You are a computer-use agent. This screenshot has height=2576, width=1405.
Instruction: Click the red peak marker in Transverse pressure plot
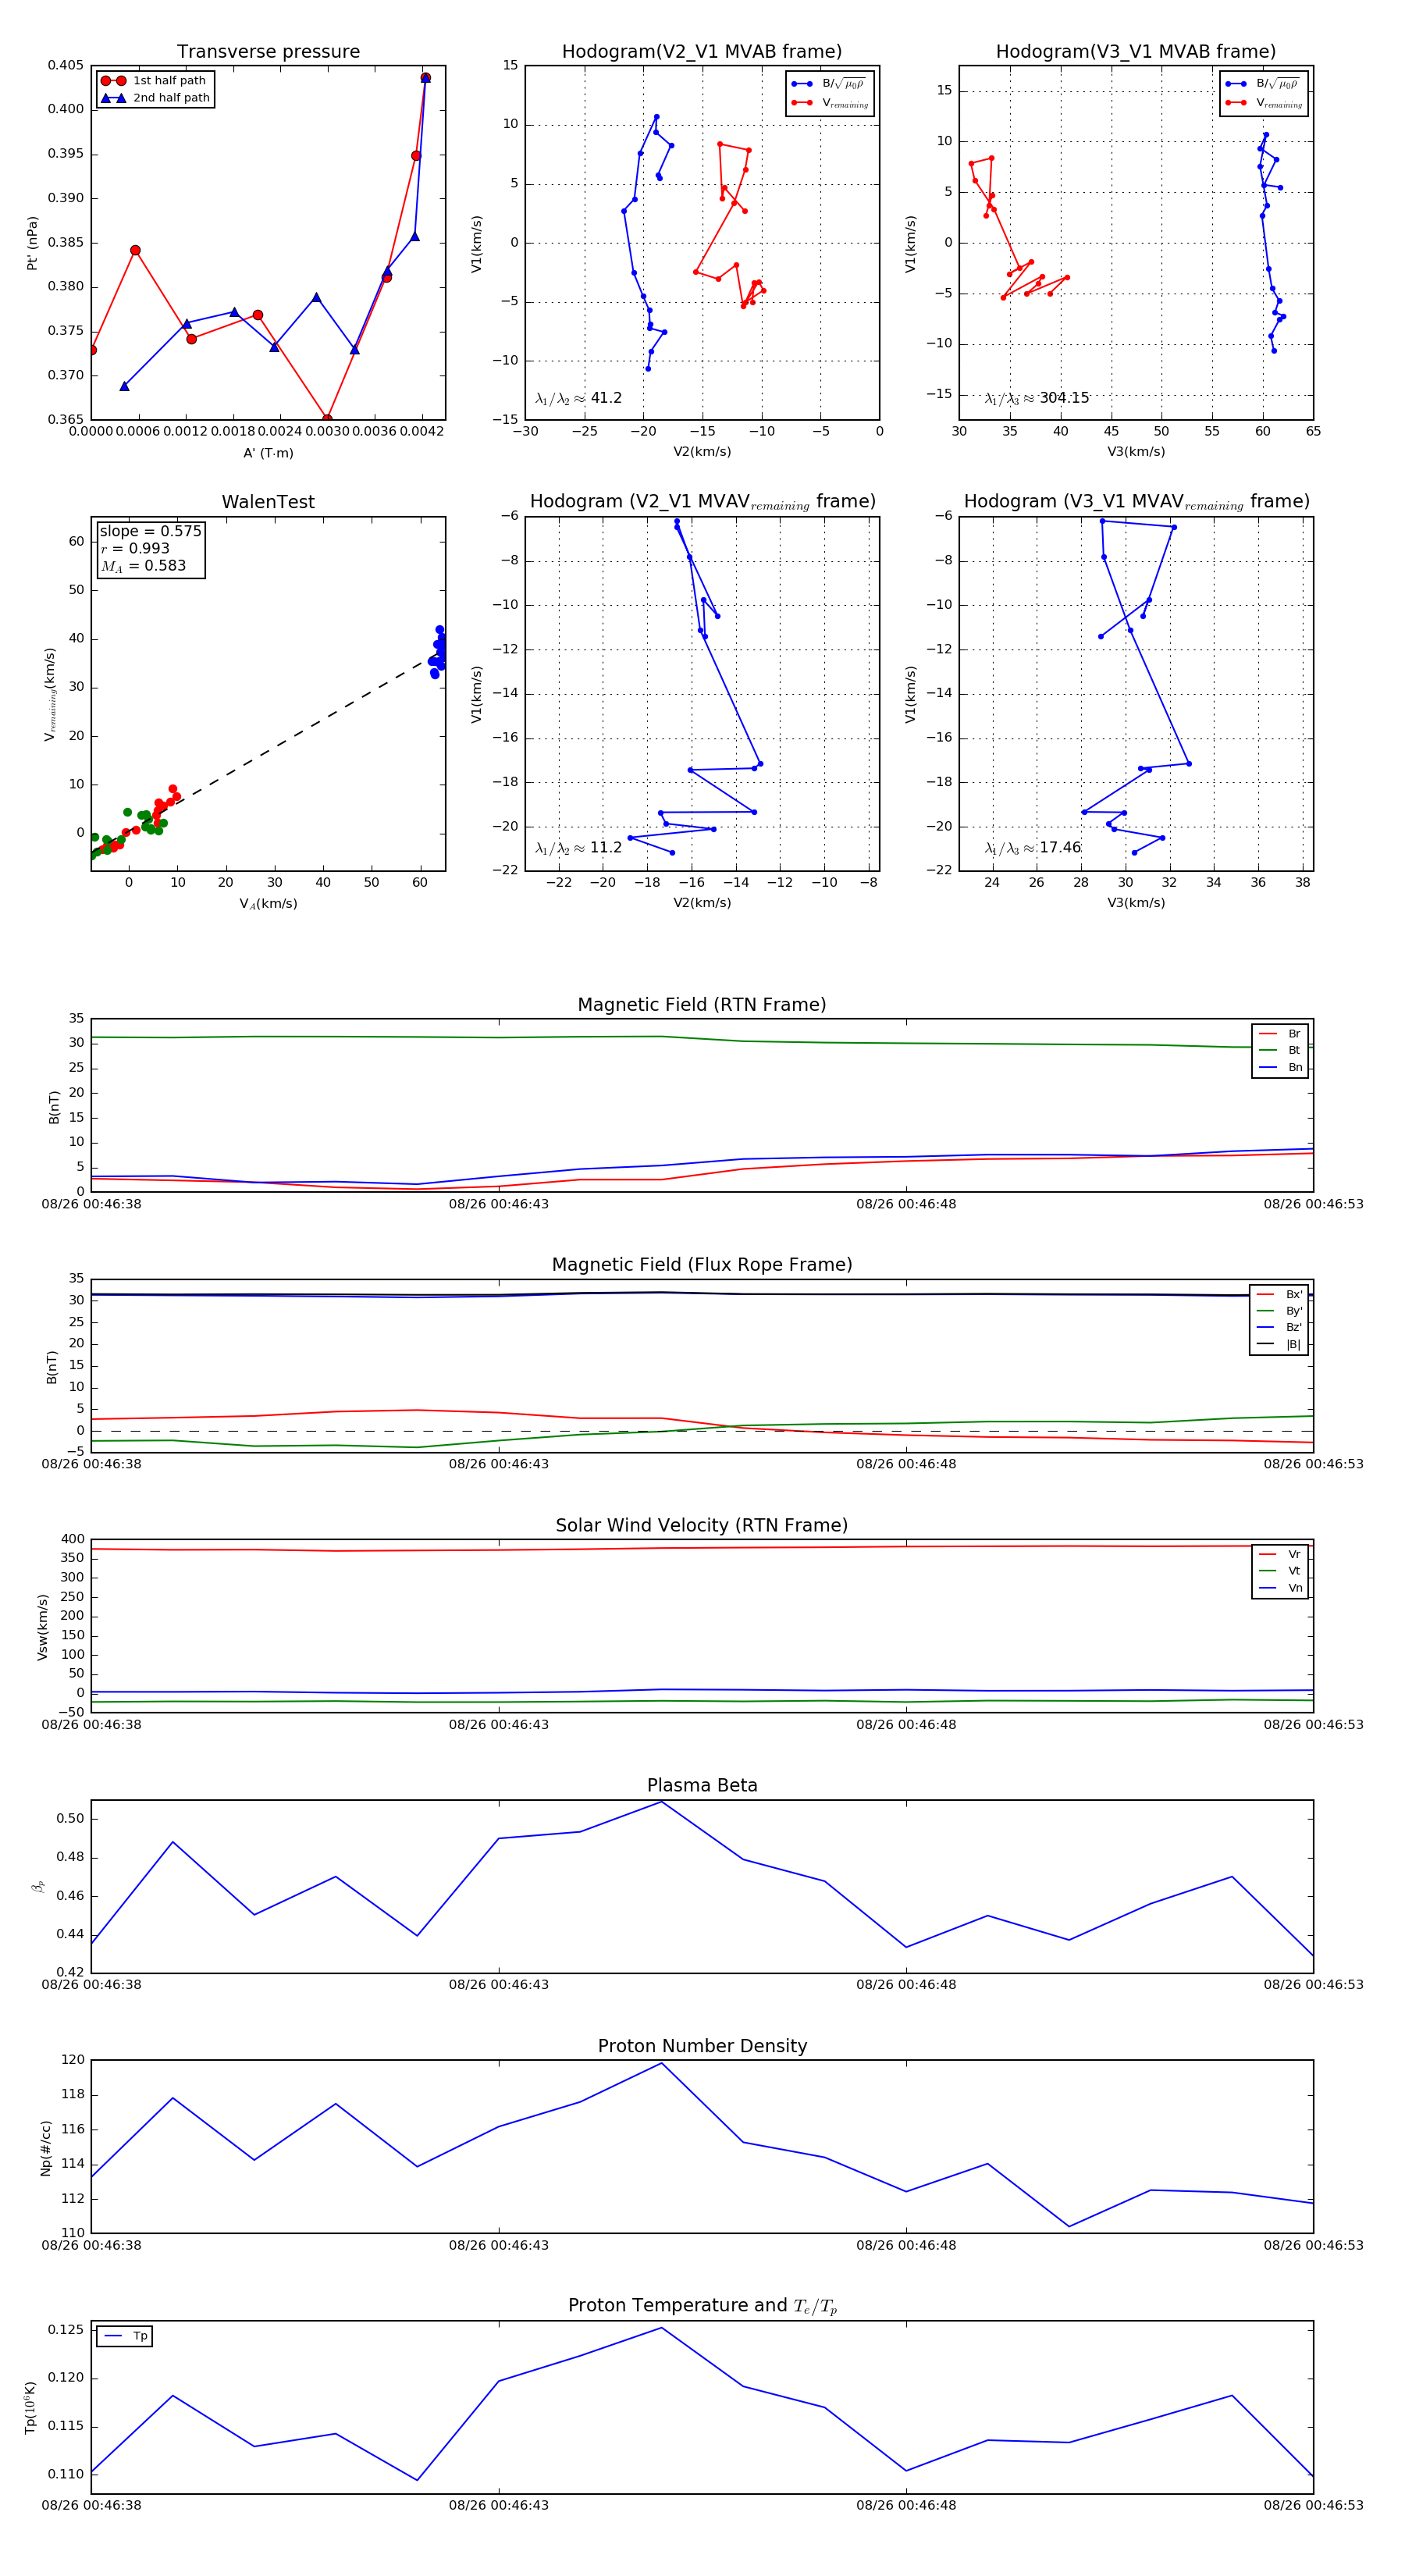(425, 78)
